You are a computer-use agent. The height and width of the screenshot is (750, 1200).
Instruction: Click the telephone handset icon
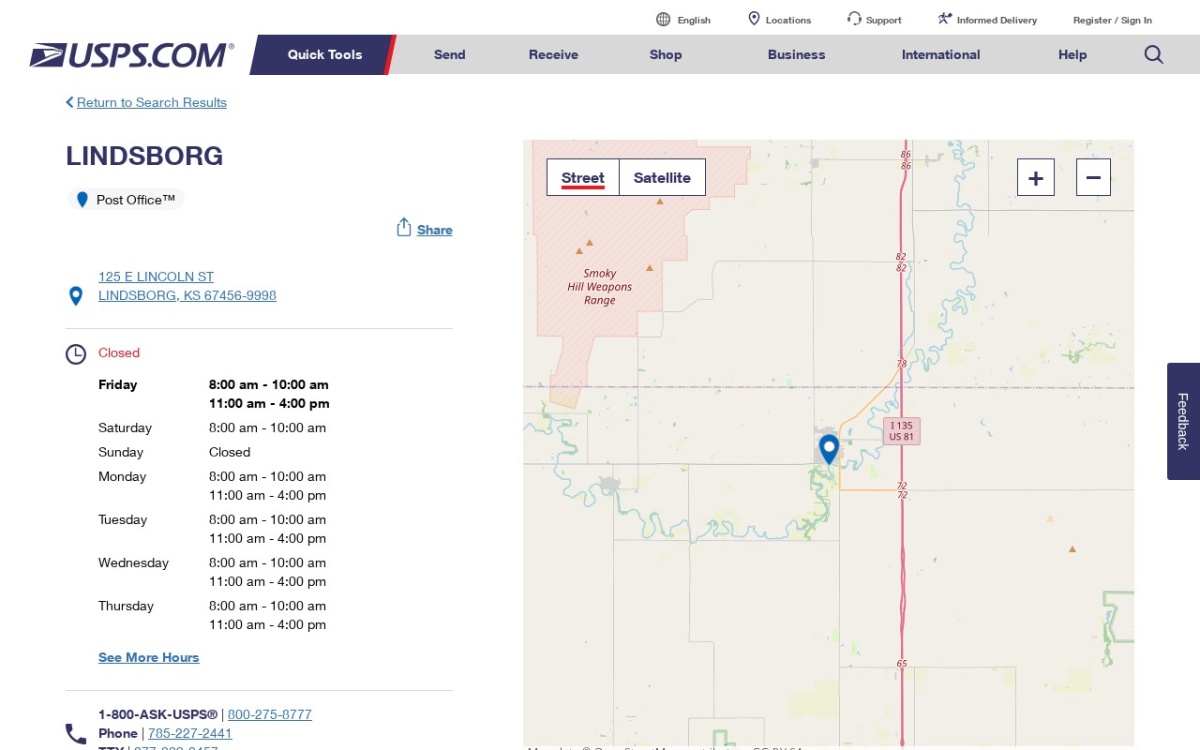click(75, 734)
